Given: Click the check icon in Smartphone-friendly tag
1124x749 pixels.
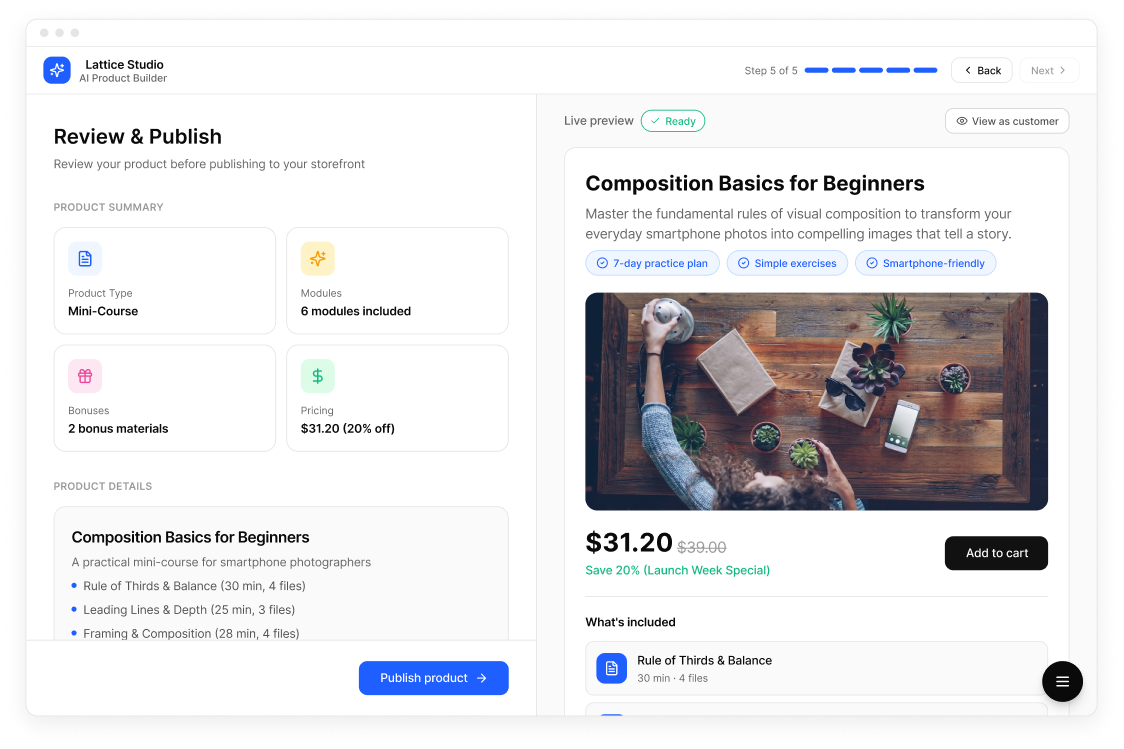Looking at the screenshot, I should [872, 263].
